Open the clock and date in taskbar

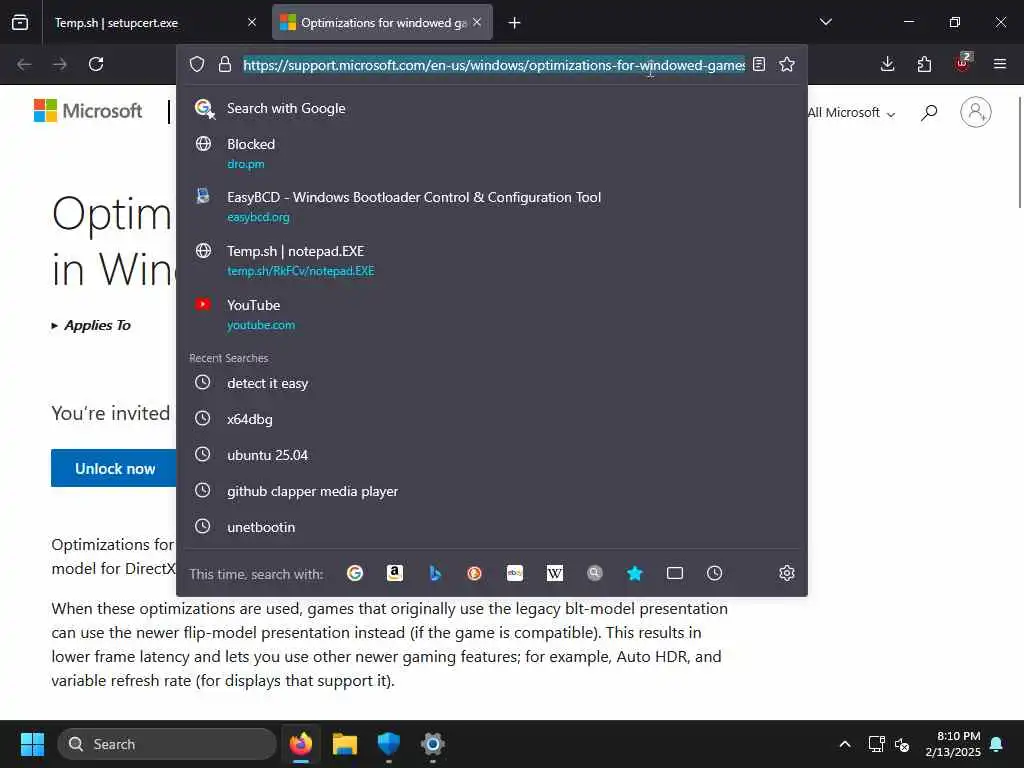(953, 744)
